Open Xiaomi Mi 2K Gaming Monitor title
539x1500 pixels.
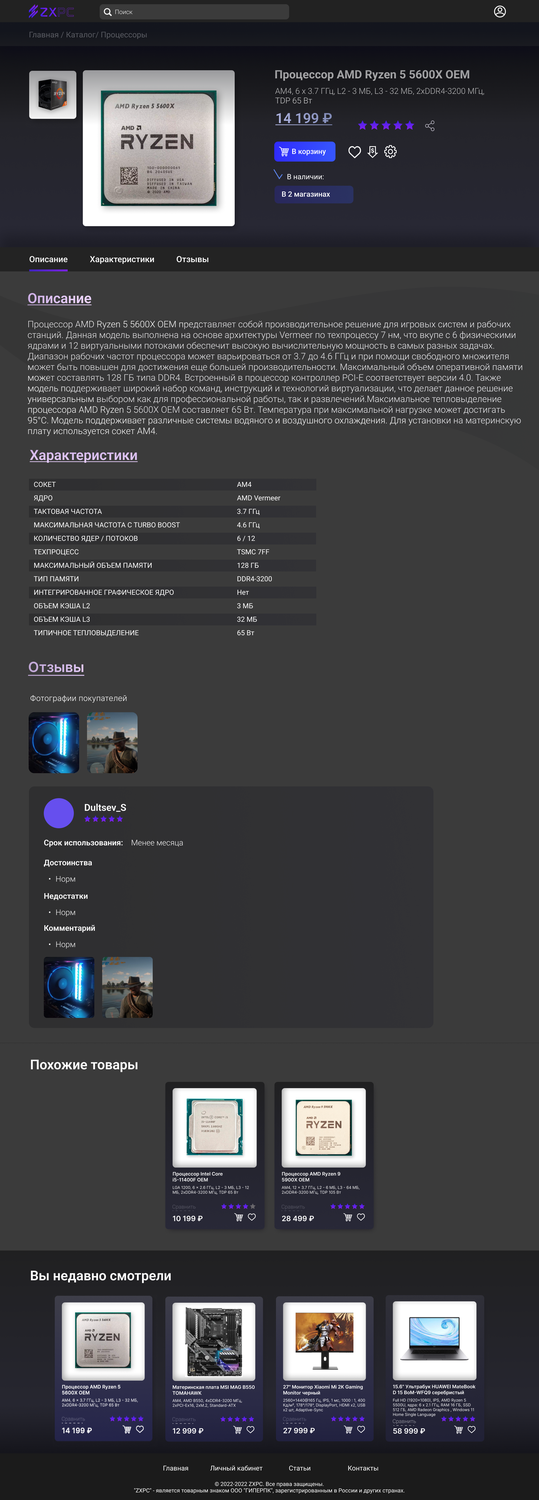click(322, 1390)
